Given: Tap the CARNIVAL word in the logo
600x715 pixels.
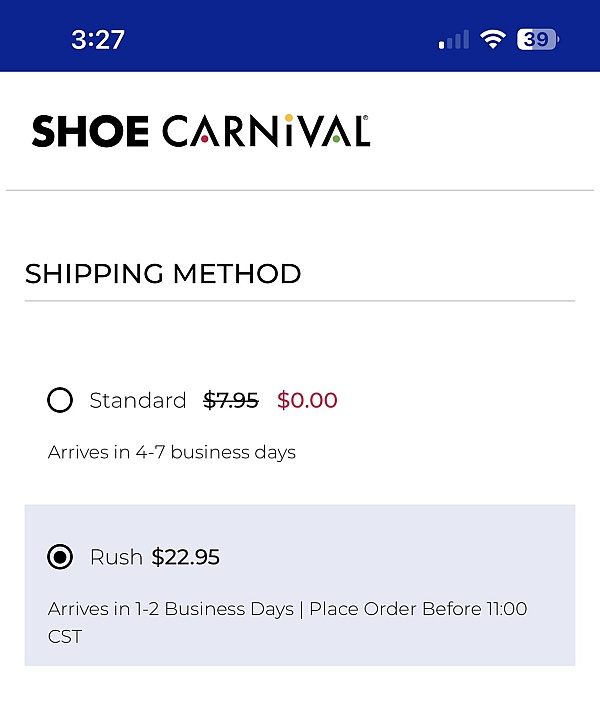Looking at the screenshot, I should pyautogui.click(x=266, y=131).
